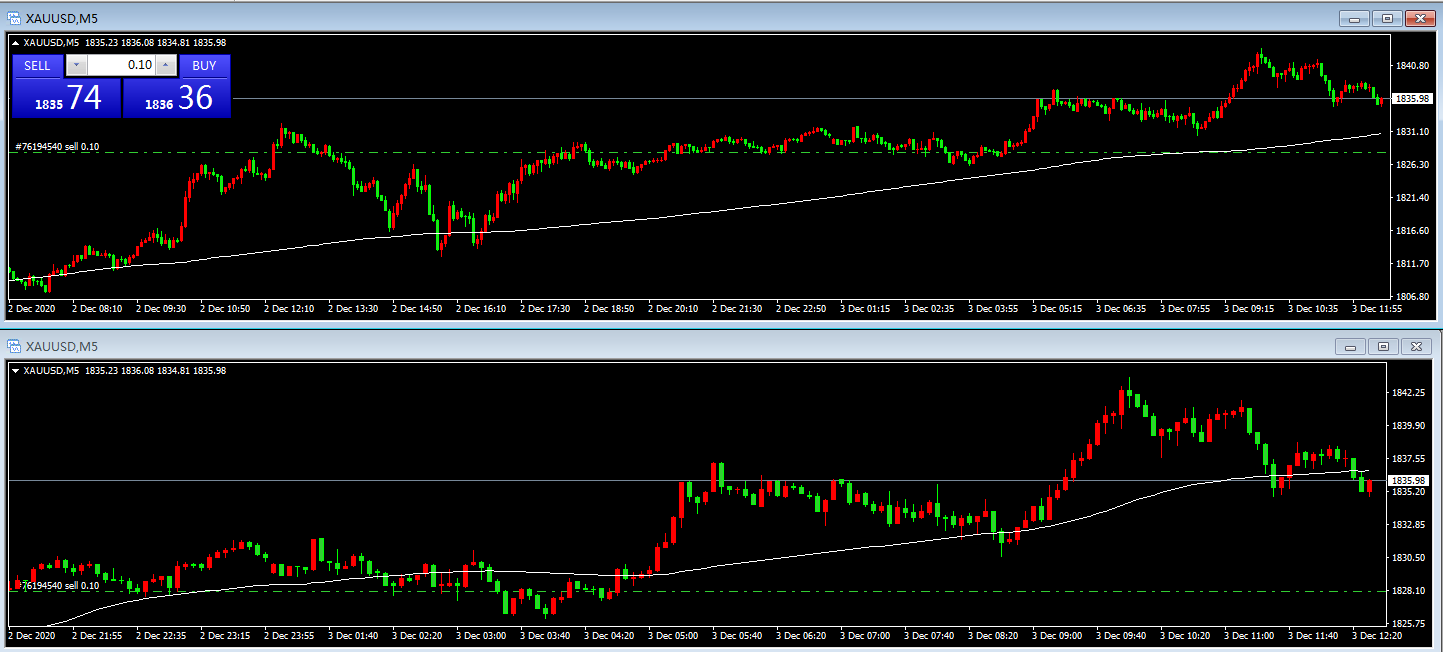1443x652 pixels.
Task: Click the upper window's chart title icon
Action: coord(13,18)
